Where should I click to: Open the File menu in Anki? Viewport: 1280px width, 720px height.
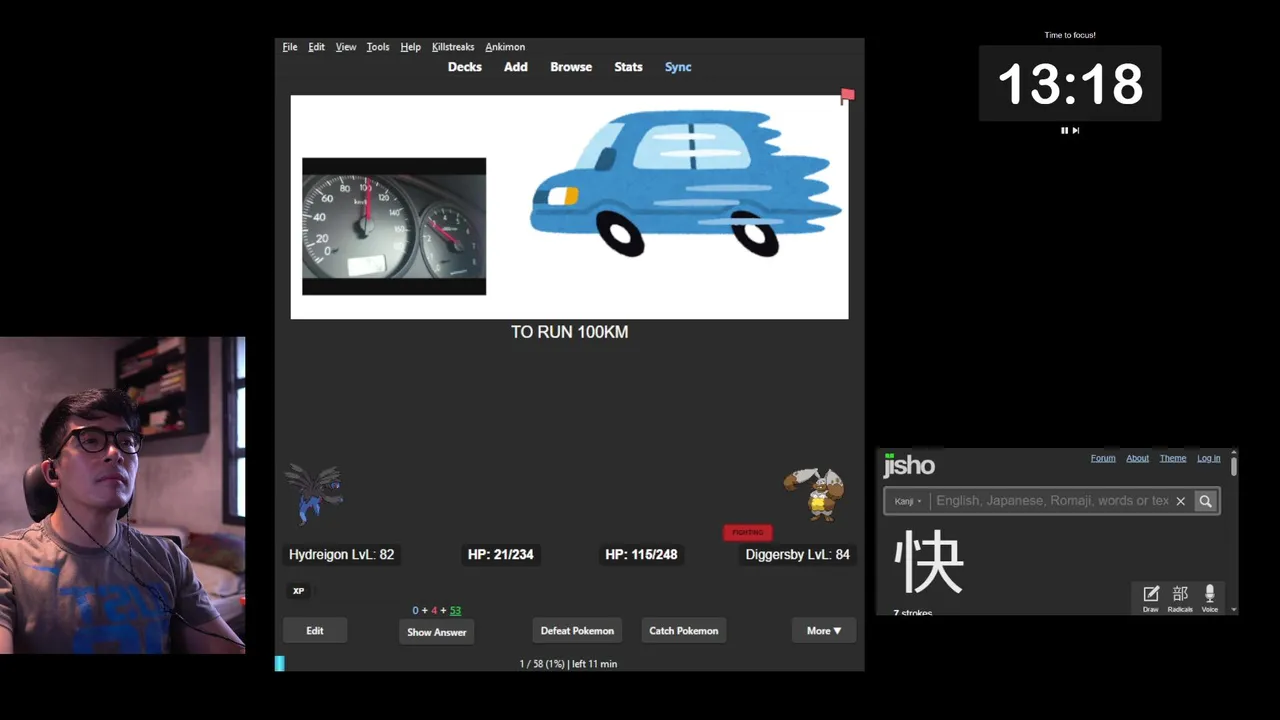tap(290, 47)
